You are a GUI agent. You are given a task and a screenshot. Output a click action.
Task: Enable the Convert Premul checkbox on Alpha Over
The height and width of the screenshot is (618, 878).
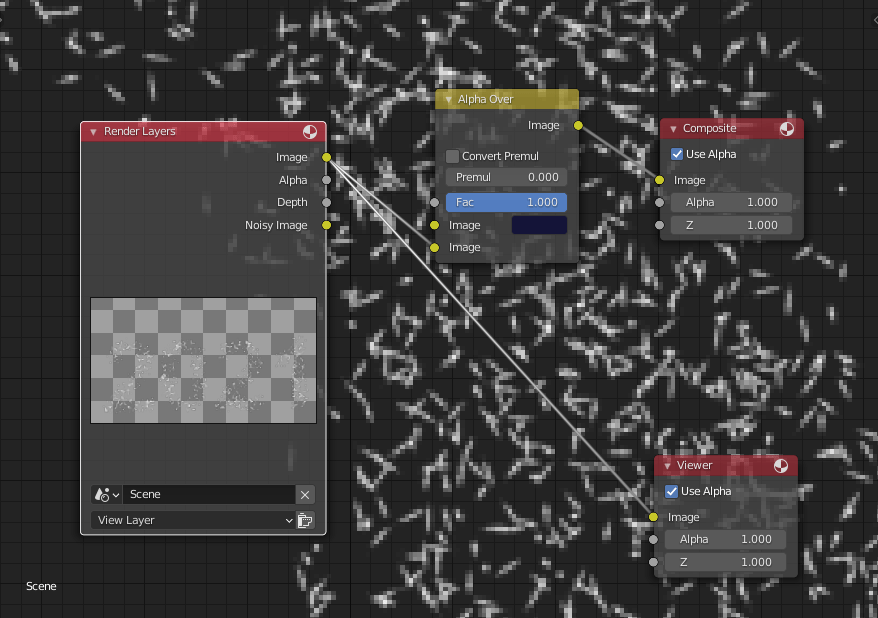[x=450, y=156]
